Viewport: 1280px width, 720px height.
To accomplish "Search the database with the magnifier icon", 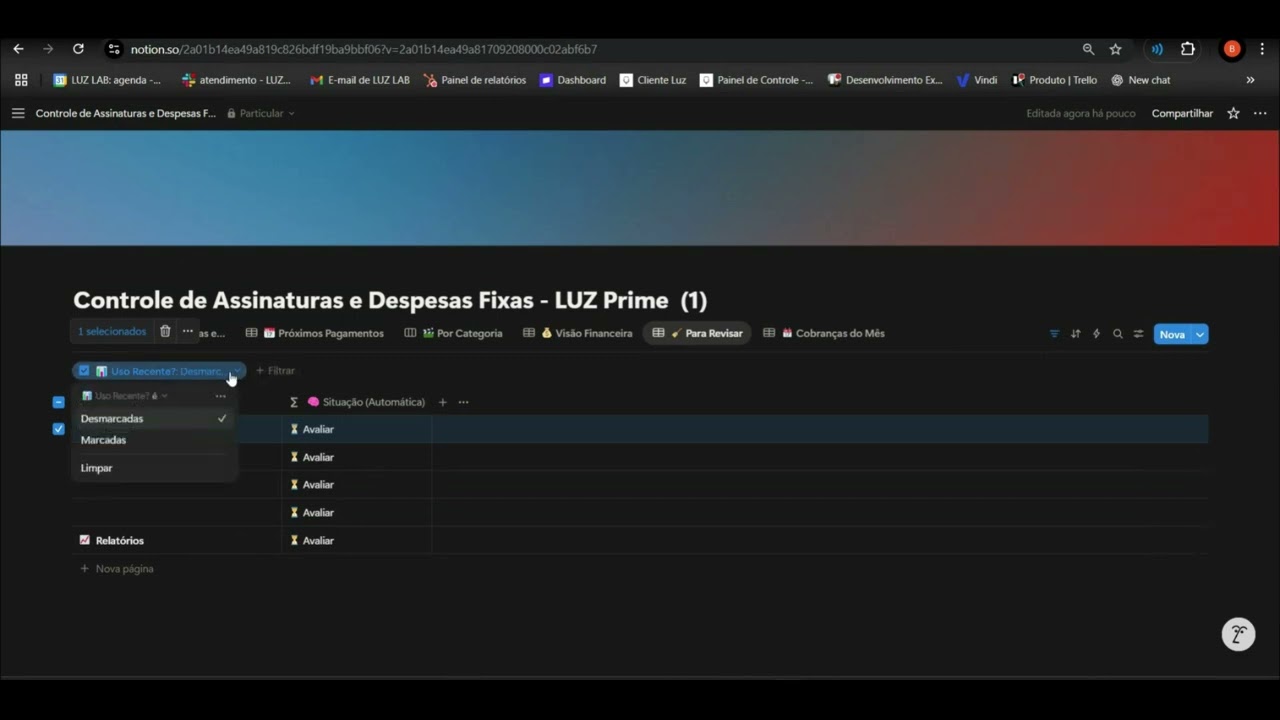I will tap(1118, 334).
